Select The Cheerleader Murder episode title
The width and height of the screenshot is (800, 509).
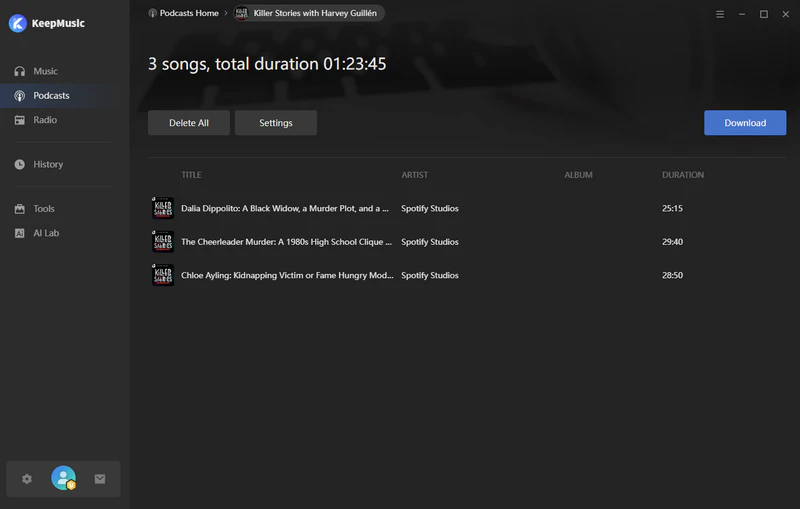click(x=286, y=242)
